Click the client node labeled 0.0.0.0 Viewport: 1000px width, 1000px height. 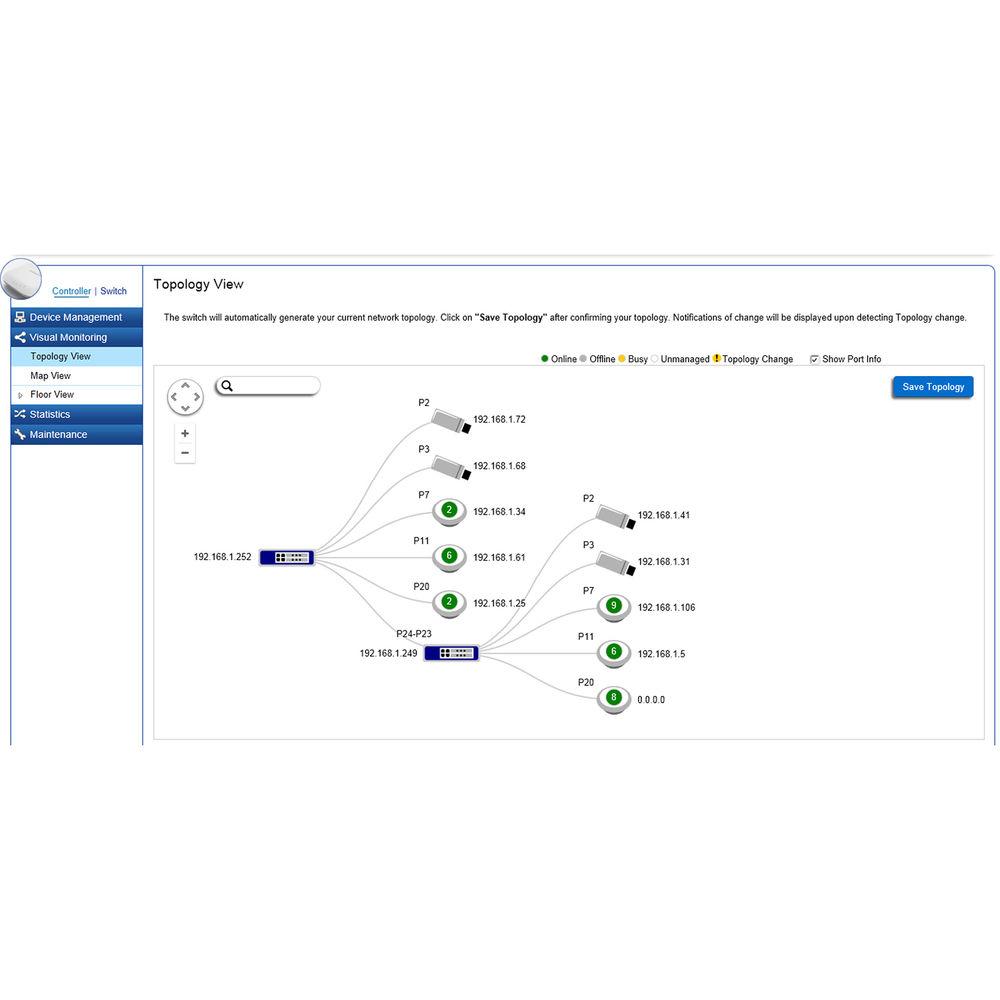pos(614,699)
